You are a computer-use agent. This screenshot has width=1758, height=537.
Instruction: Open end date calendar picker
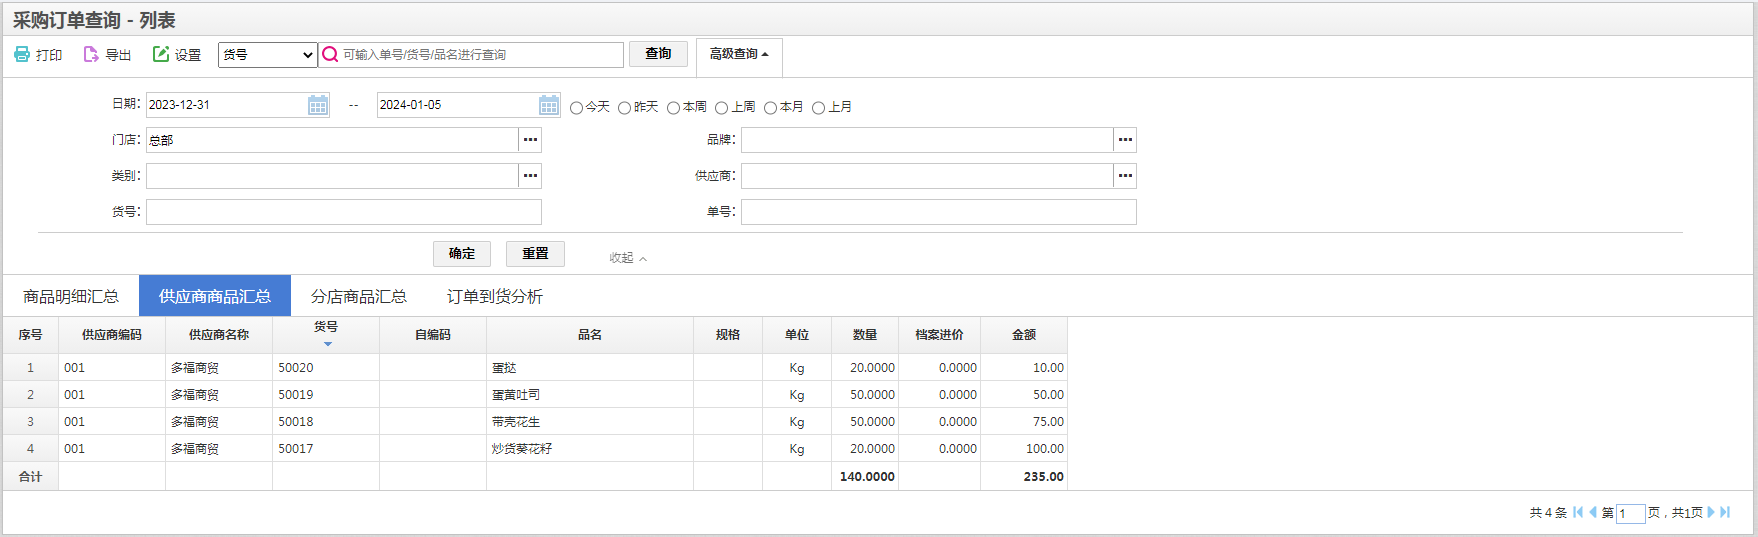click(x=549, y=105)
